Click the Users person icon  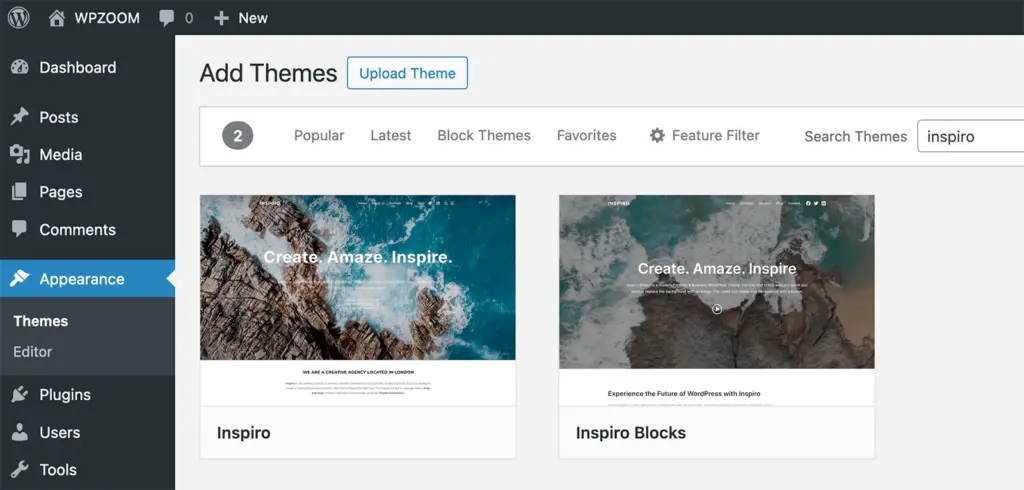[20, 432]
